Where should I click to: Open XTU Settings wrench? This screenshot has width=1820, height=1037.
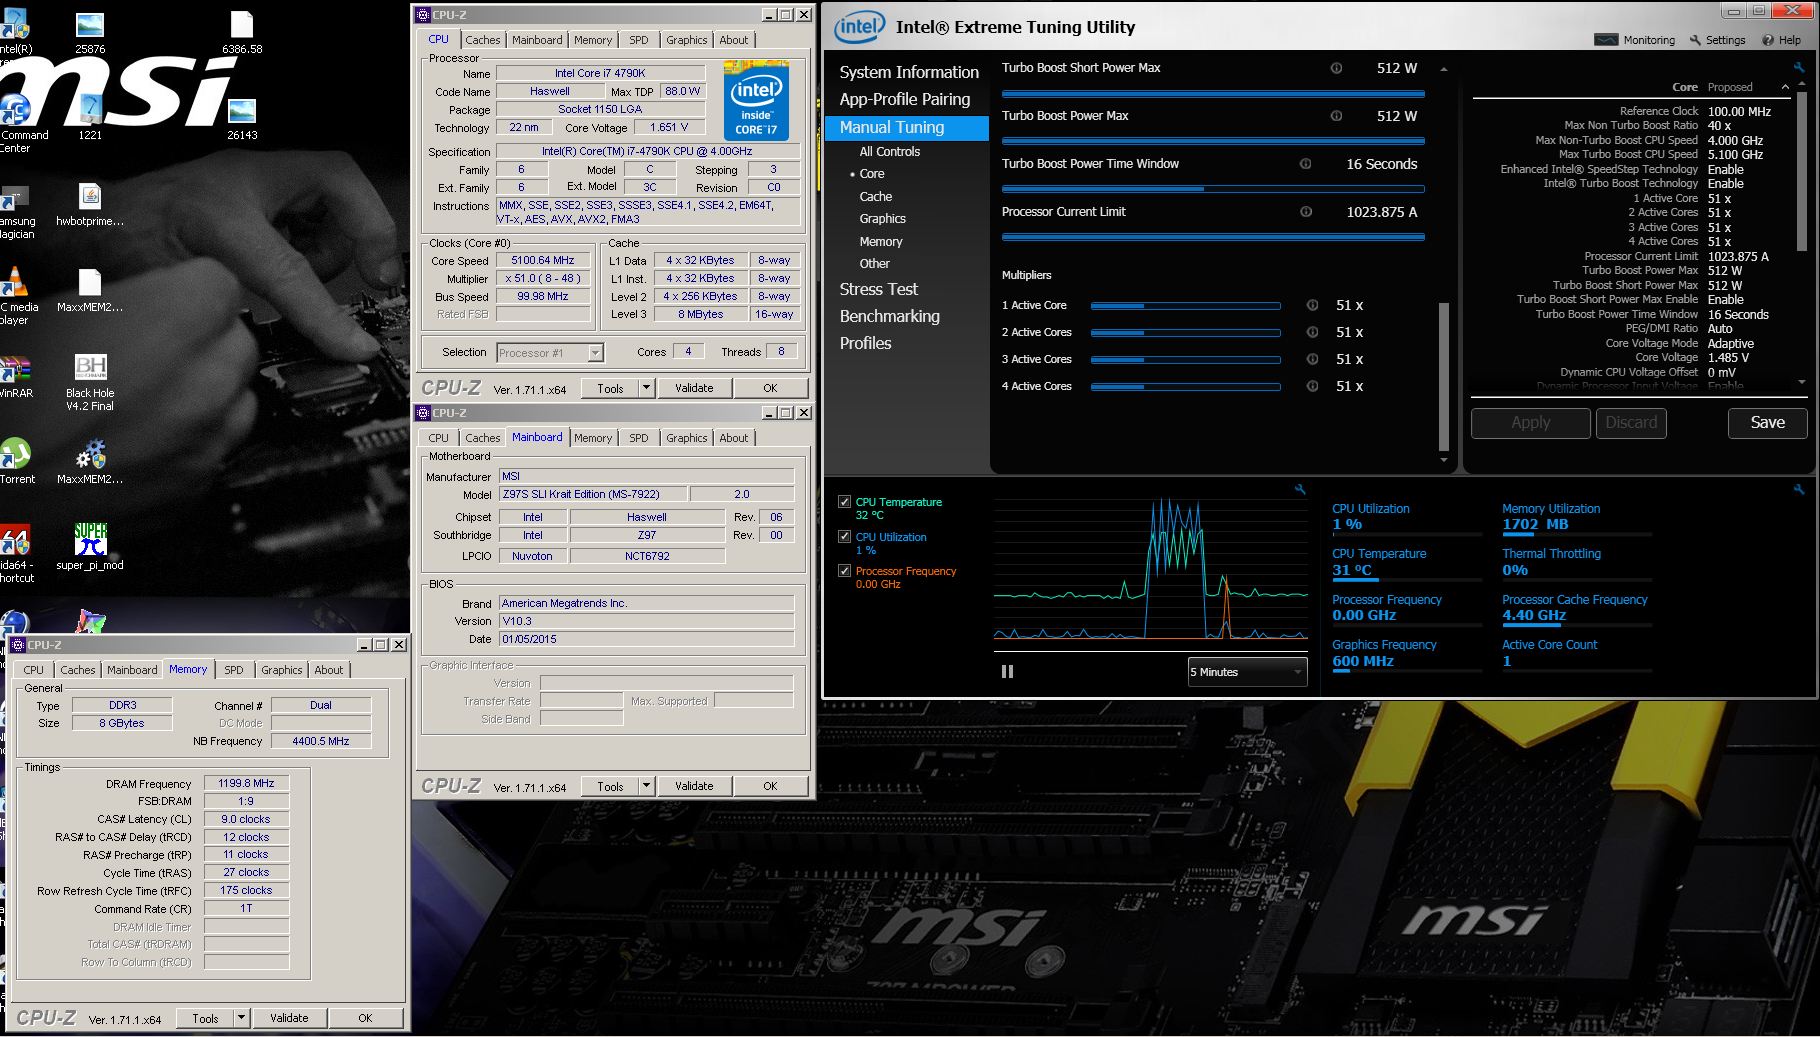point(1717,40)
